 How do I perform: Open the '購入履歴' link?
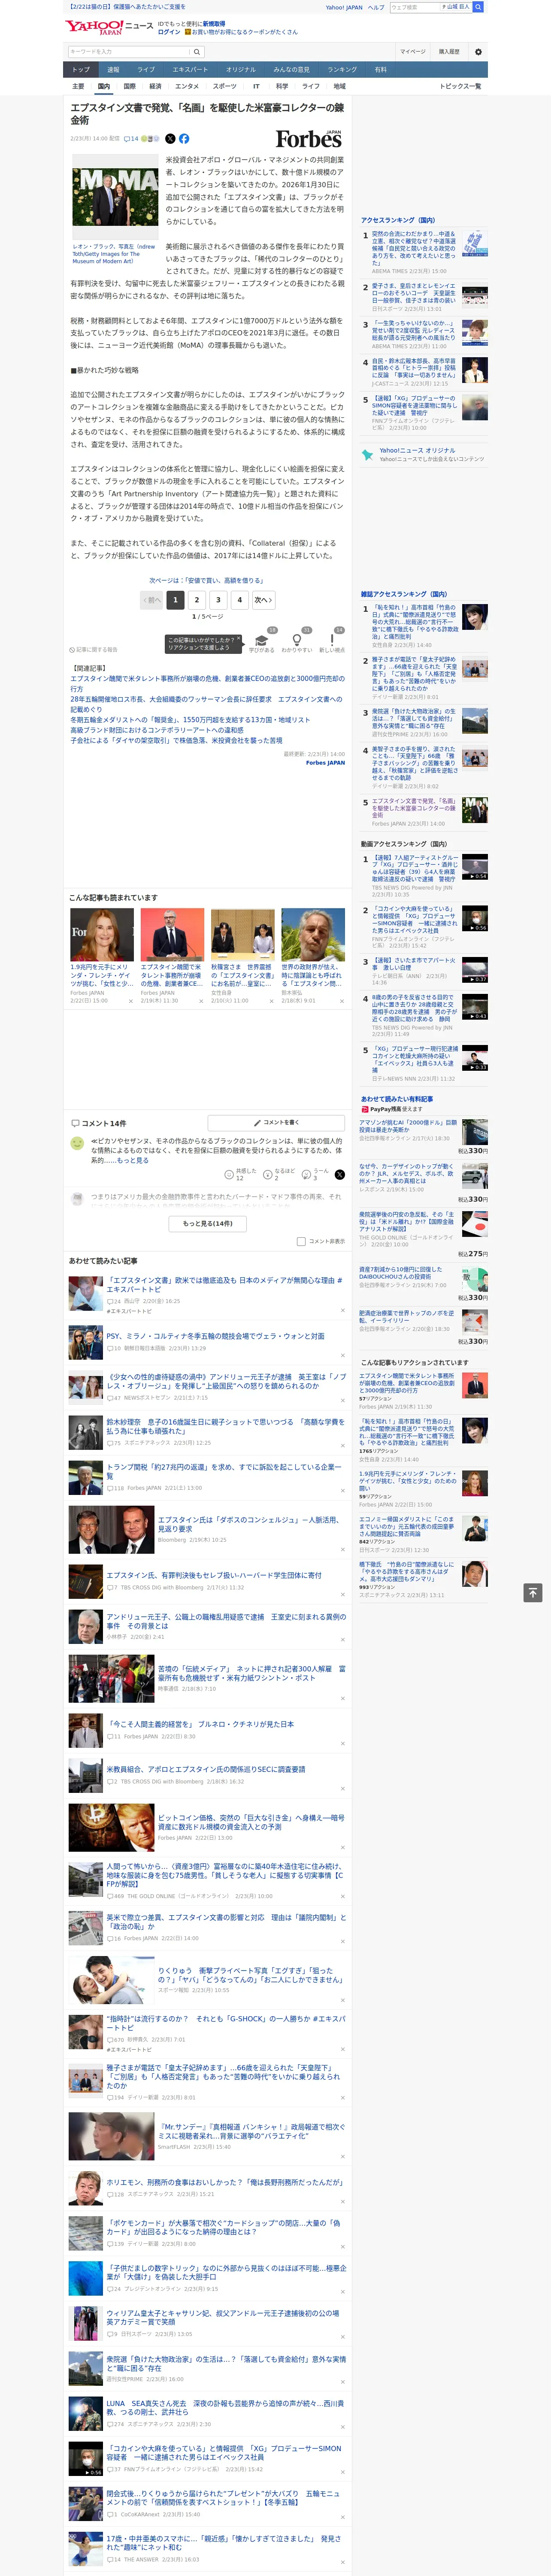(449, 51)
